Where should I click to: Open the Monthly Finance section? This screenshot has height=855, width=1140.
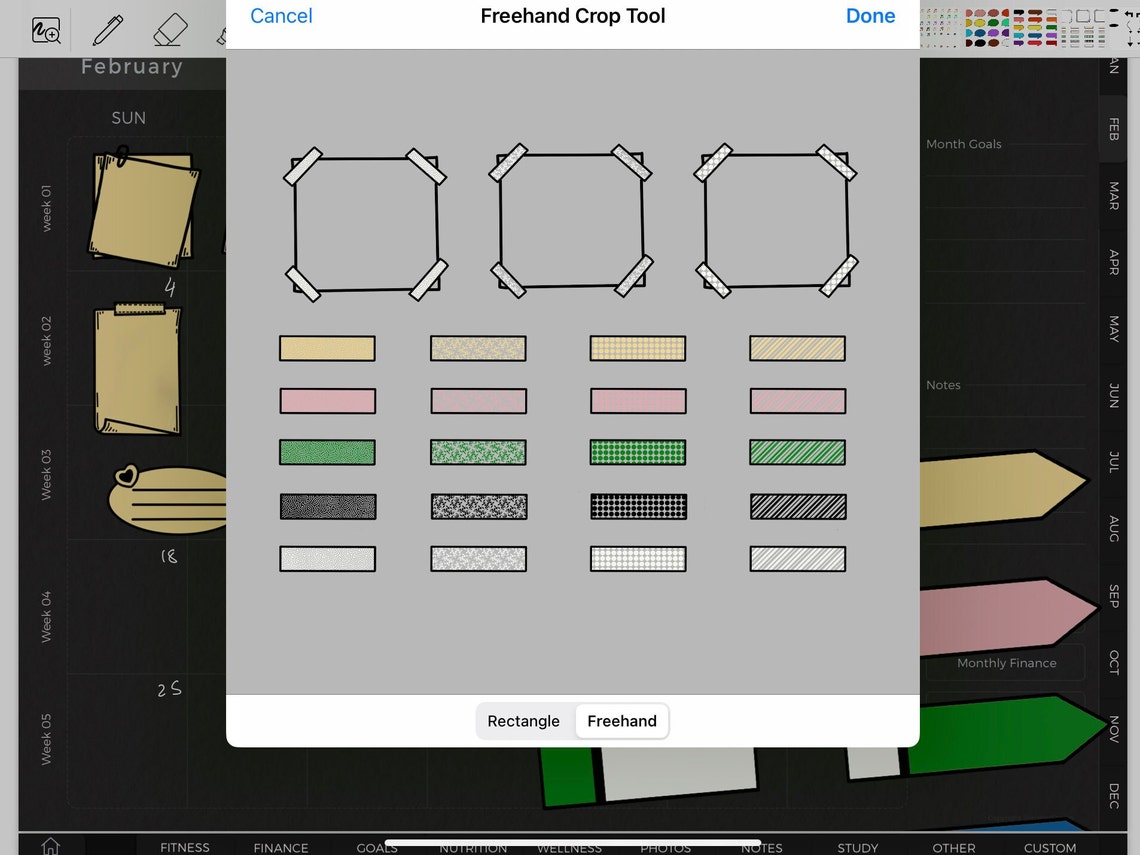point(1005,663)
